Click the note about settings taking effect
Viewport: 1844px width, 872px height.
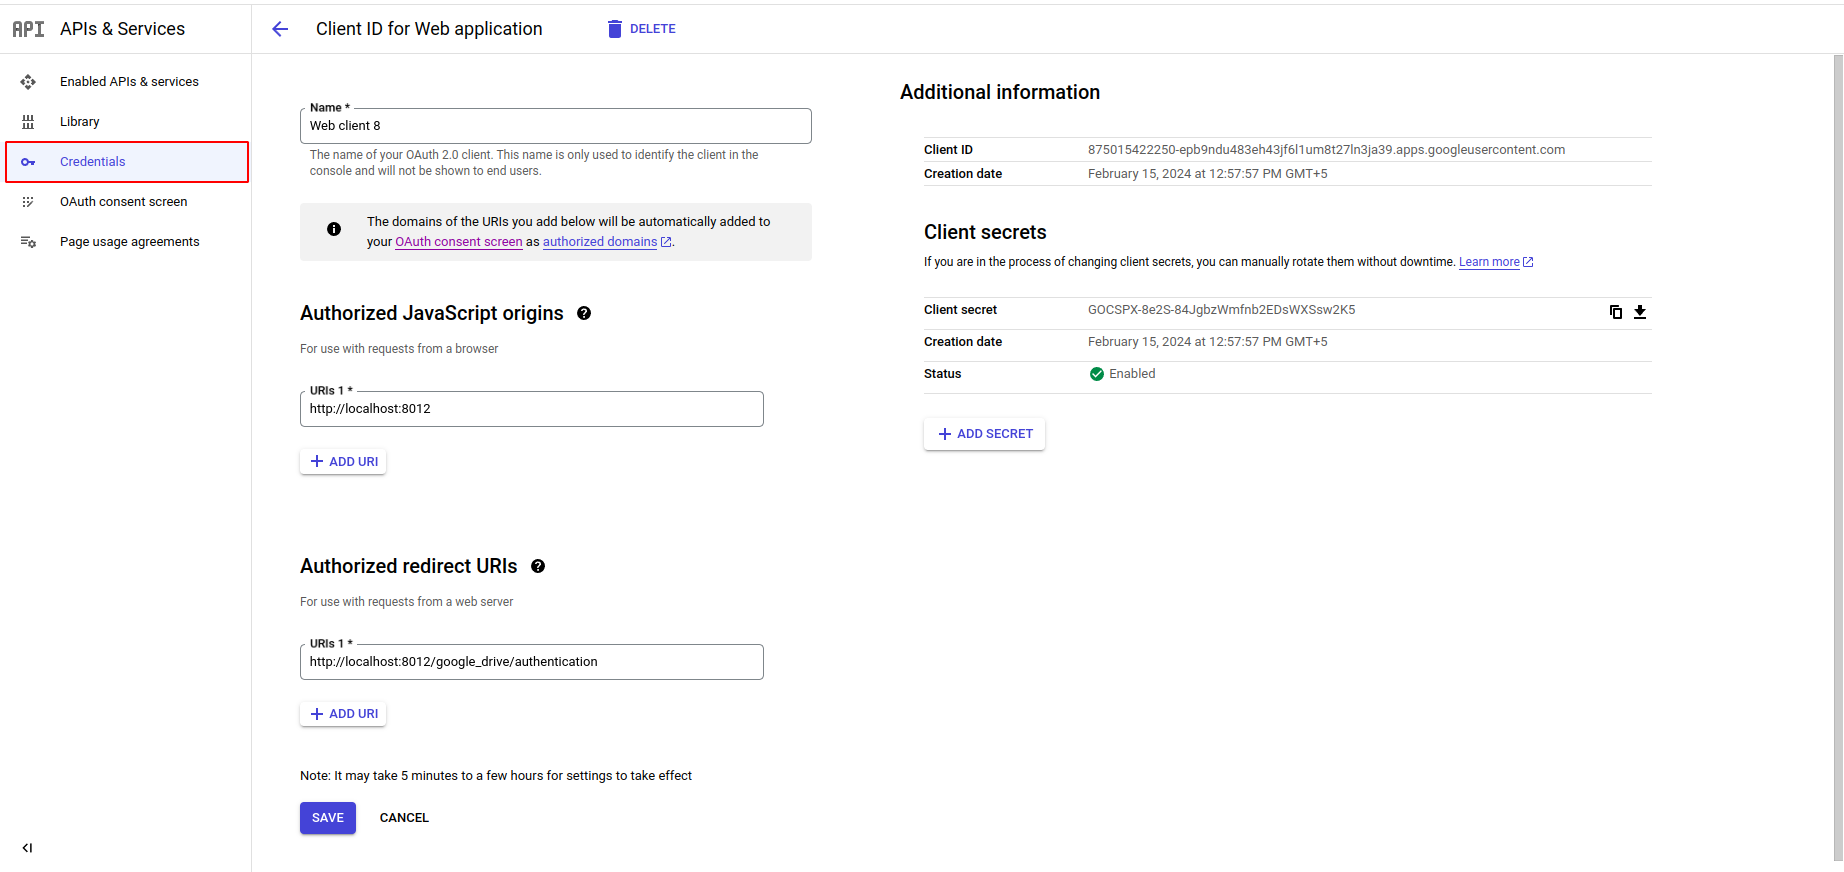point(496,776)
